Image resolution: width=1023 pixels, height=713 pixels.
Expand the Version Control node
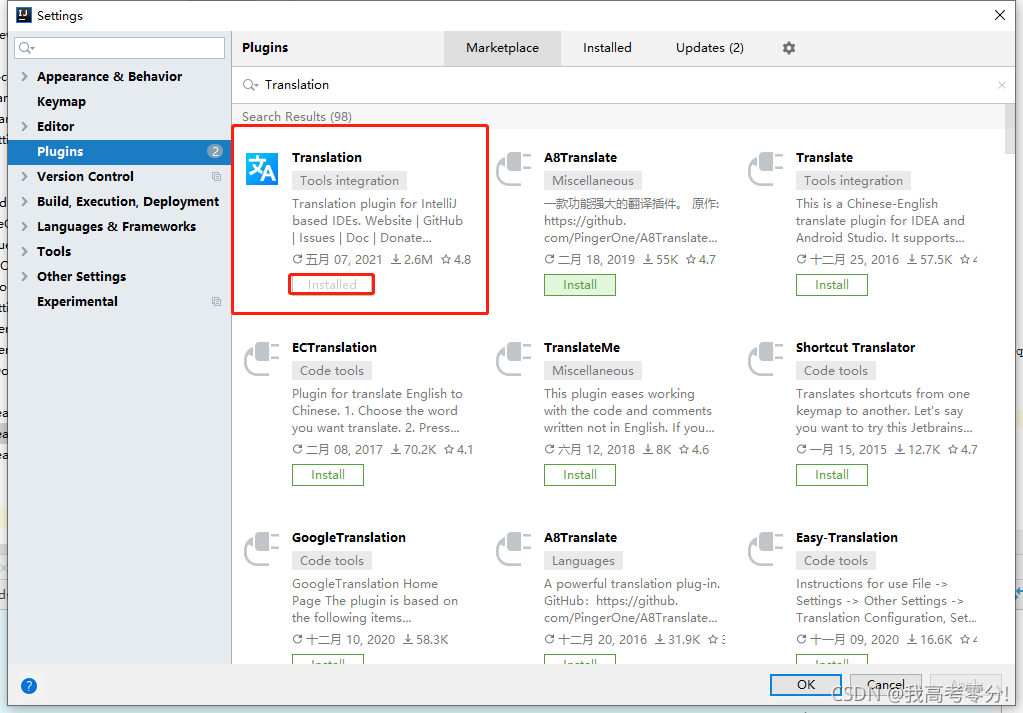tap(24, 177)
